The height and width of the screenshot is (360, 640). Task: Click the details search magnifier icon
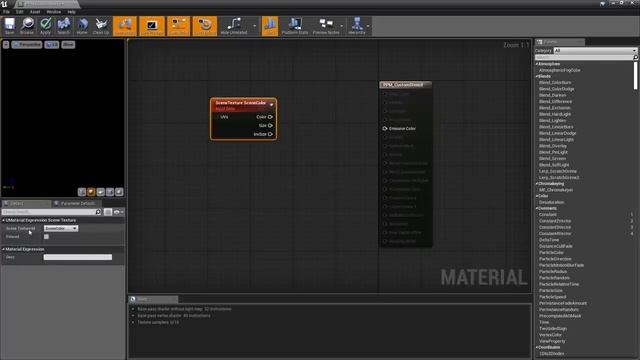(98, 212)
